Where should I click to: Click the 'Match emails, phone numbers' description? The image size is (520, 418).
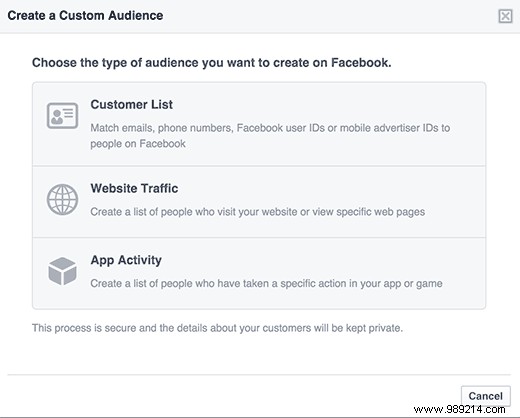pyautogui.click(x=270, y=136)
